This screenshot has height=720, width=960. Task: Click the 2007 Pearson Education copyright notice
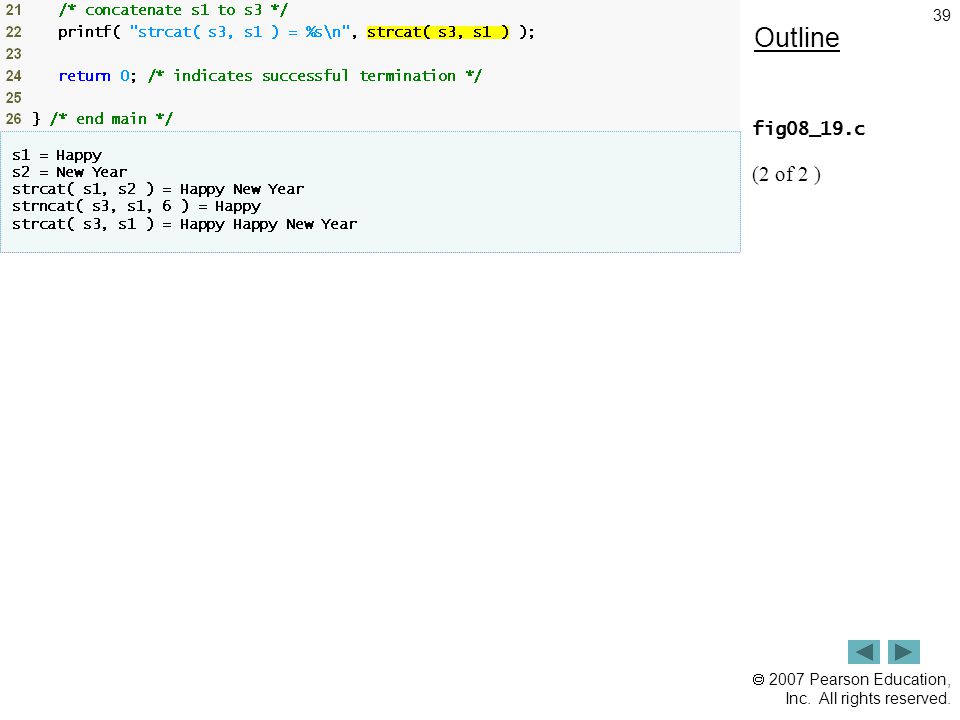point(851,689)
